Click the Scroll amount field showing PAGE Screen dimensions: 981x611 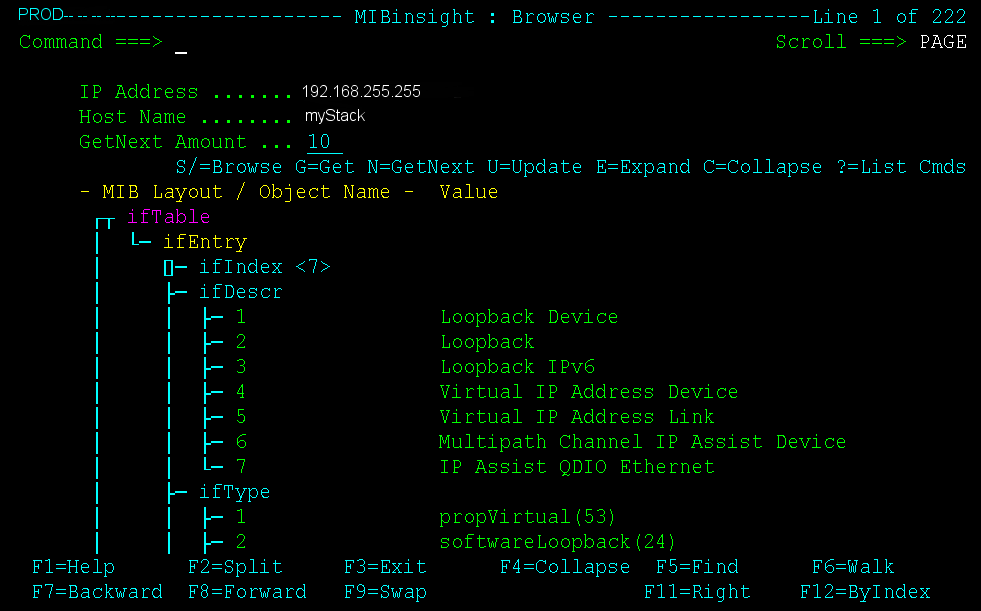(x=943, y=42)
